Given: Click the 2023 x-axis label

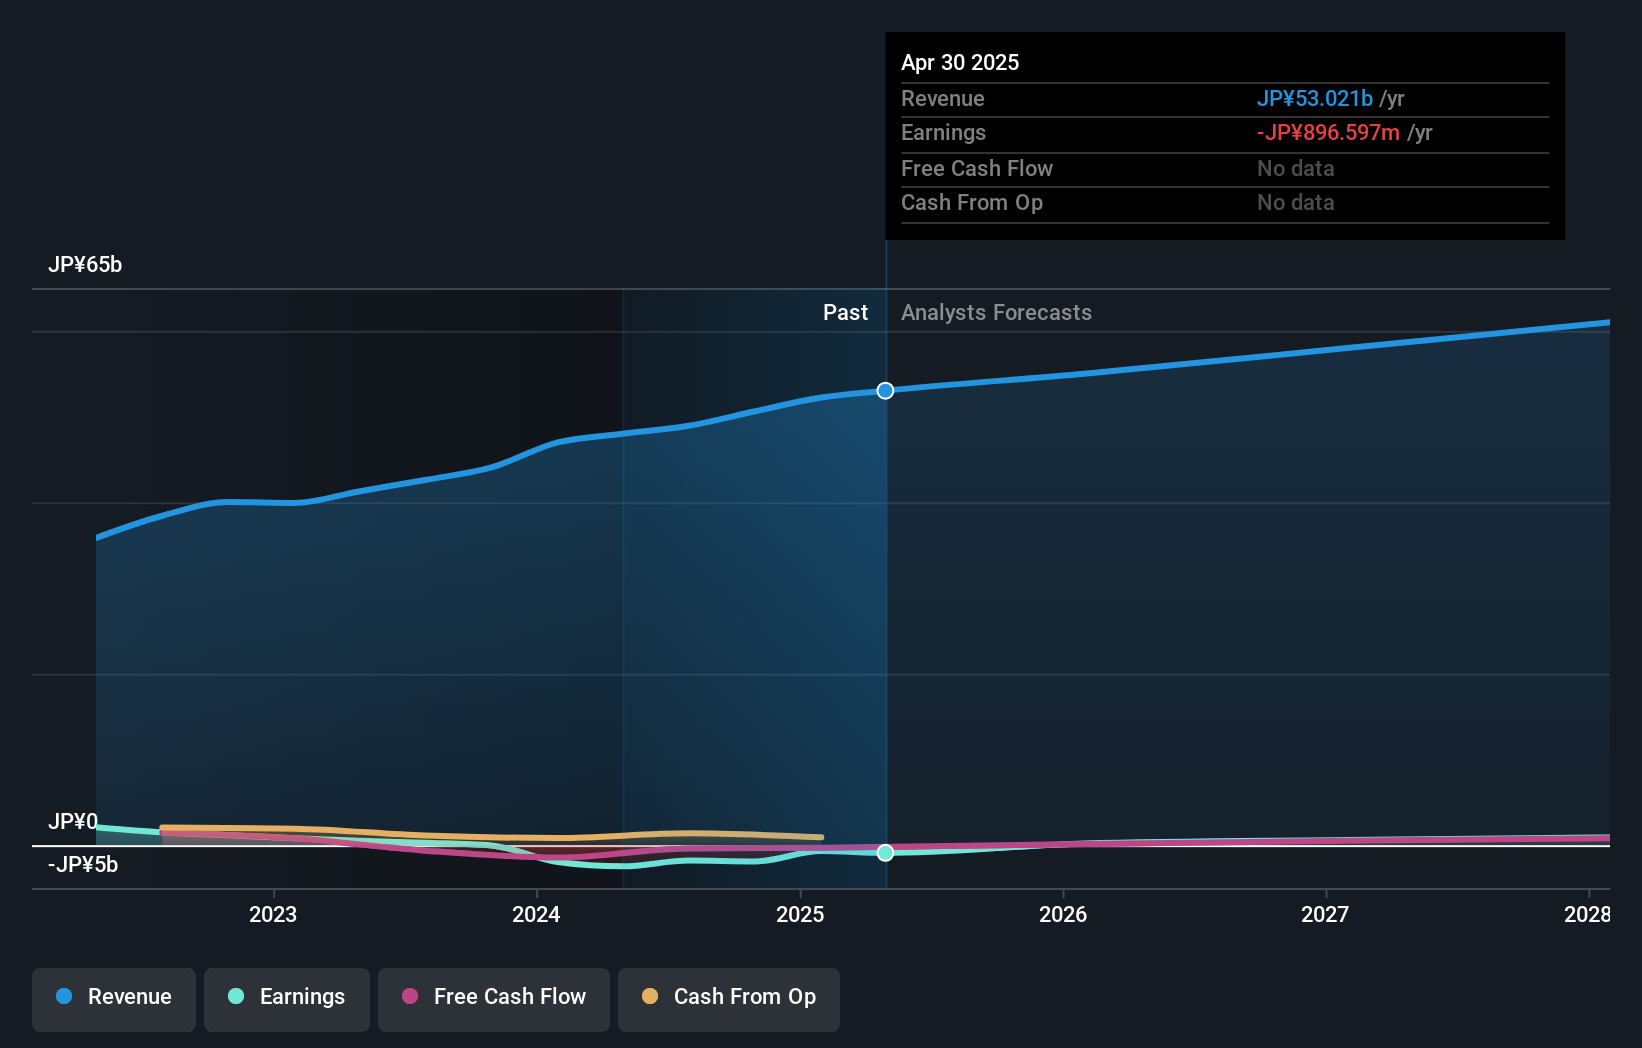Looking at the screenshot, I should 273,915.
